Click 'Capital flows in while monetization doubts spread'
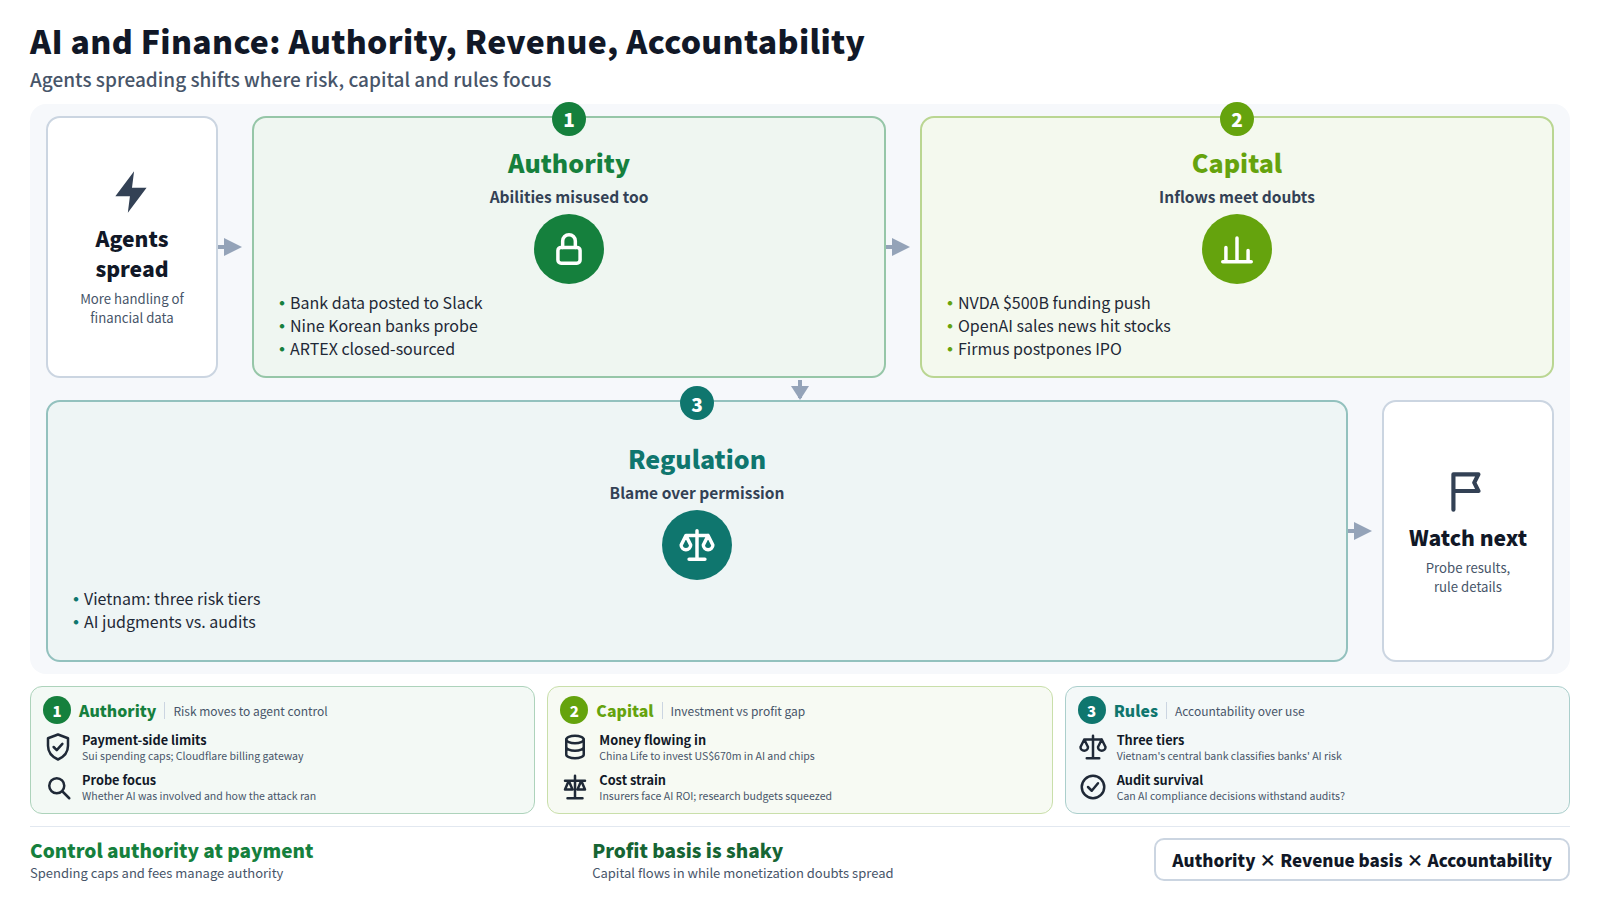This screenshot has width=1600, height=900. pyautogui.click(x=742, y=874)
